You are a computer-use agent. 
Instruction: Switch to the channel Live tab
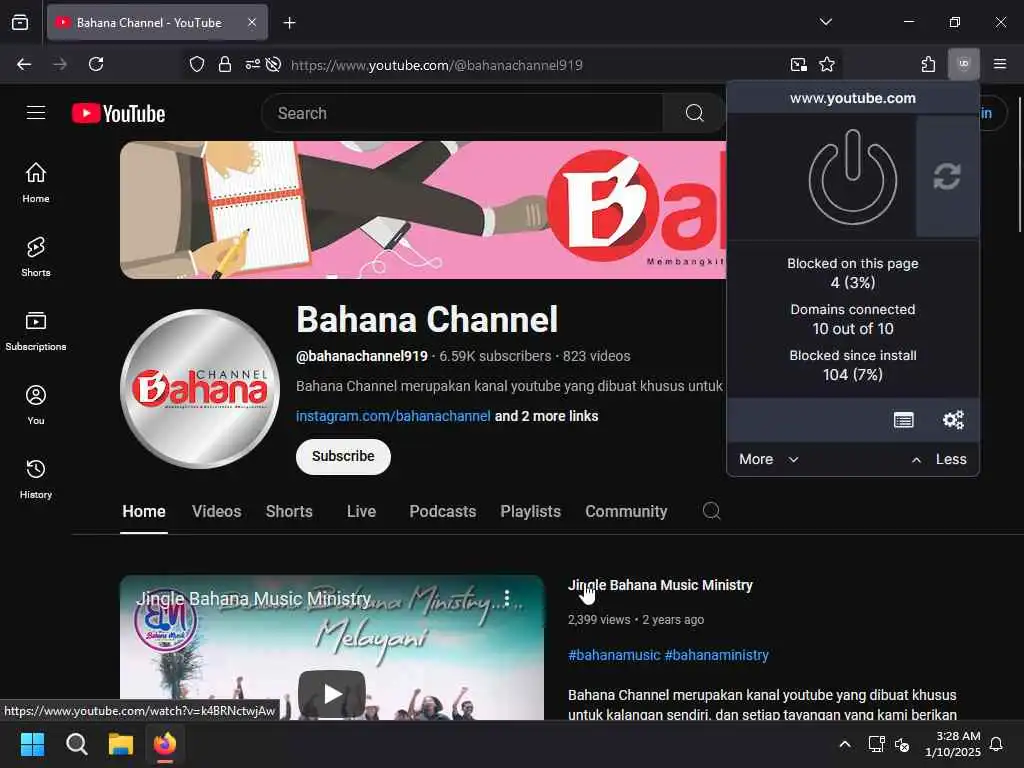[361, 511]
